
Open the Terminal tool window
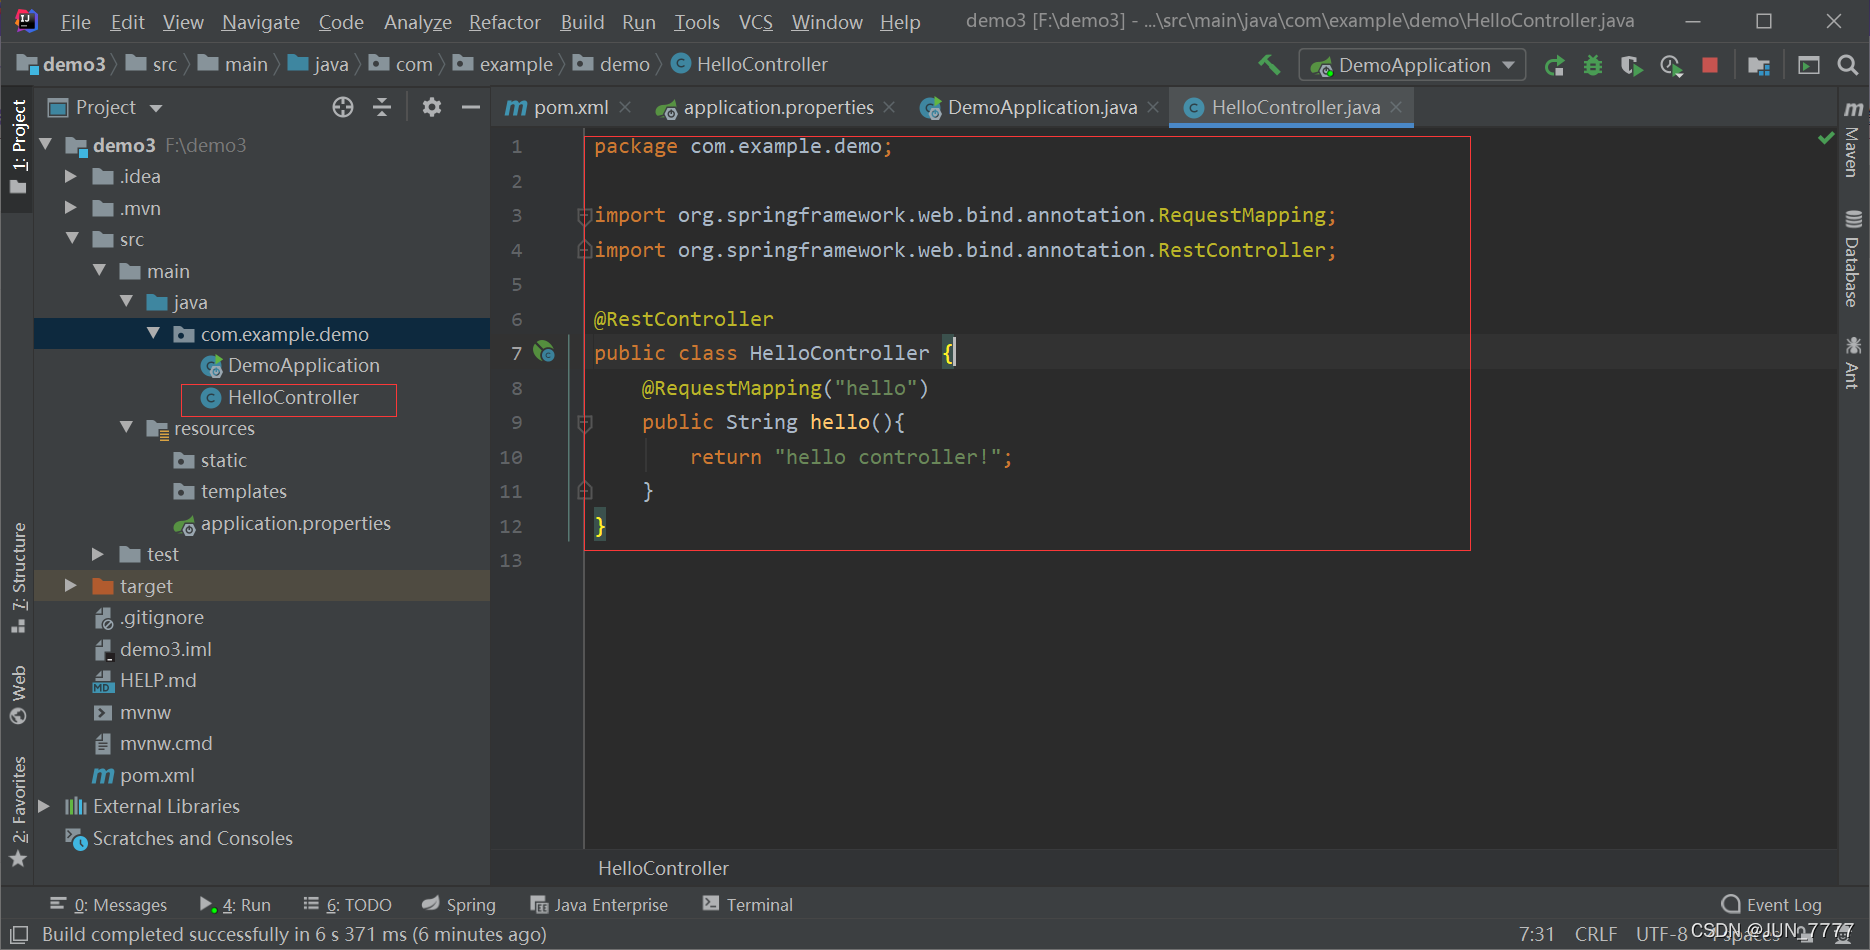click(748, 905)
